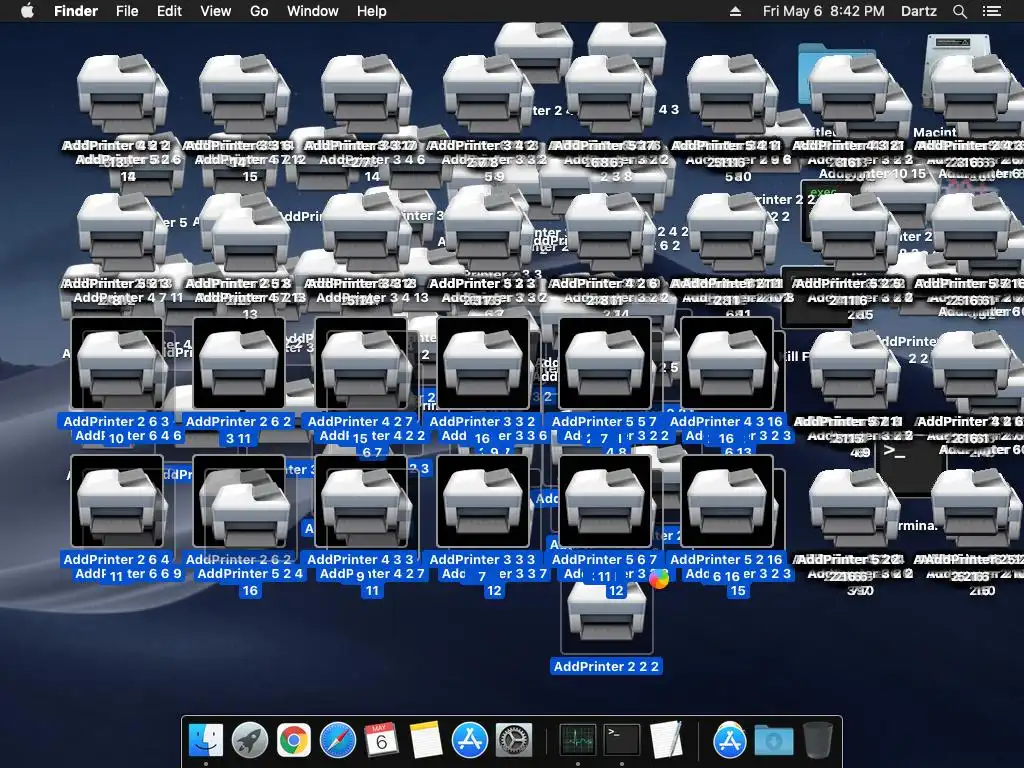Open the Apple menu

tap(27, 11)
